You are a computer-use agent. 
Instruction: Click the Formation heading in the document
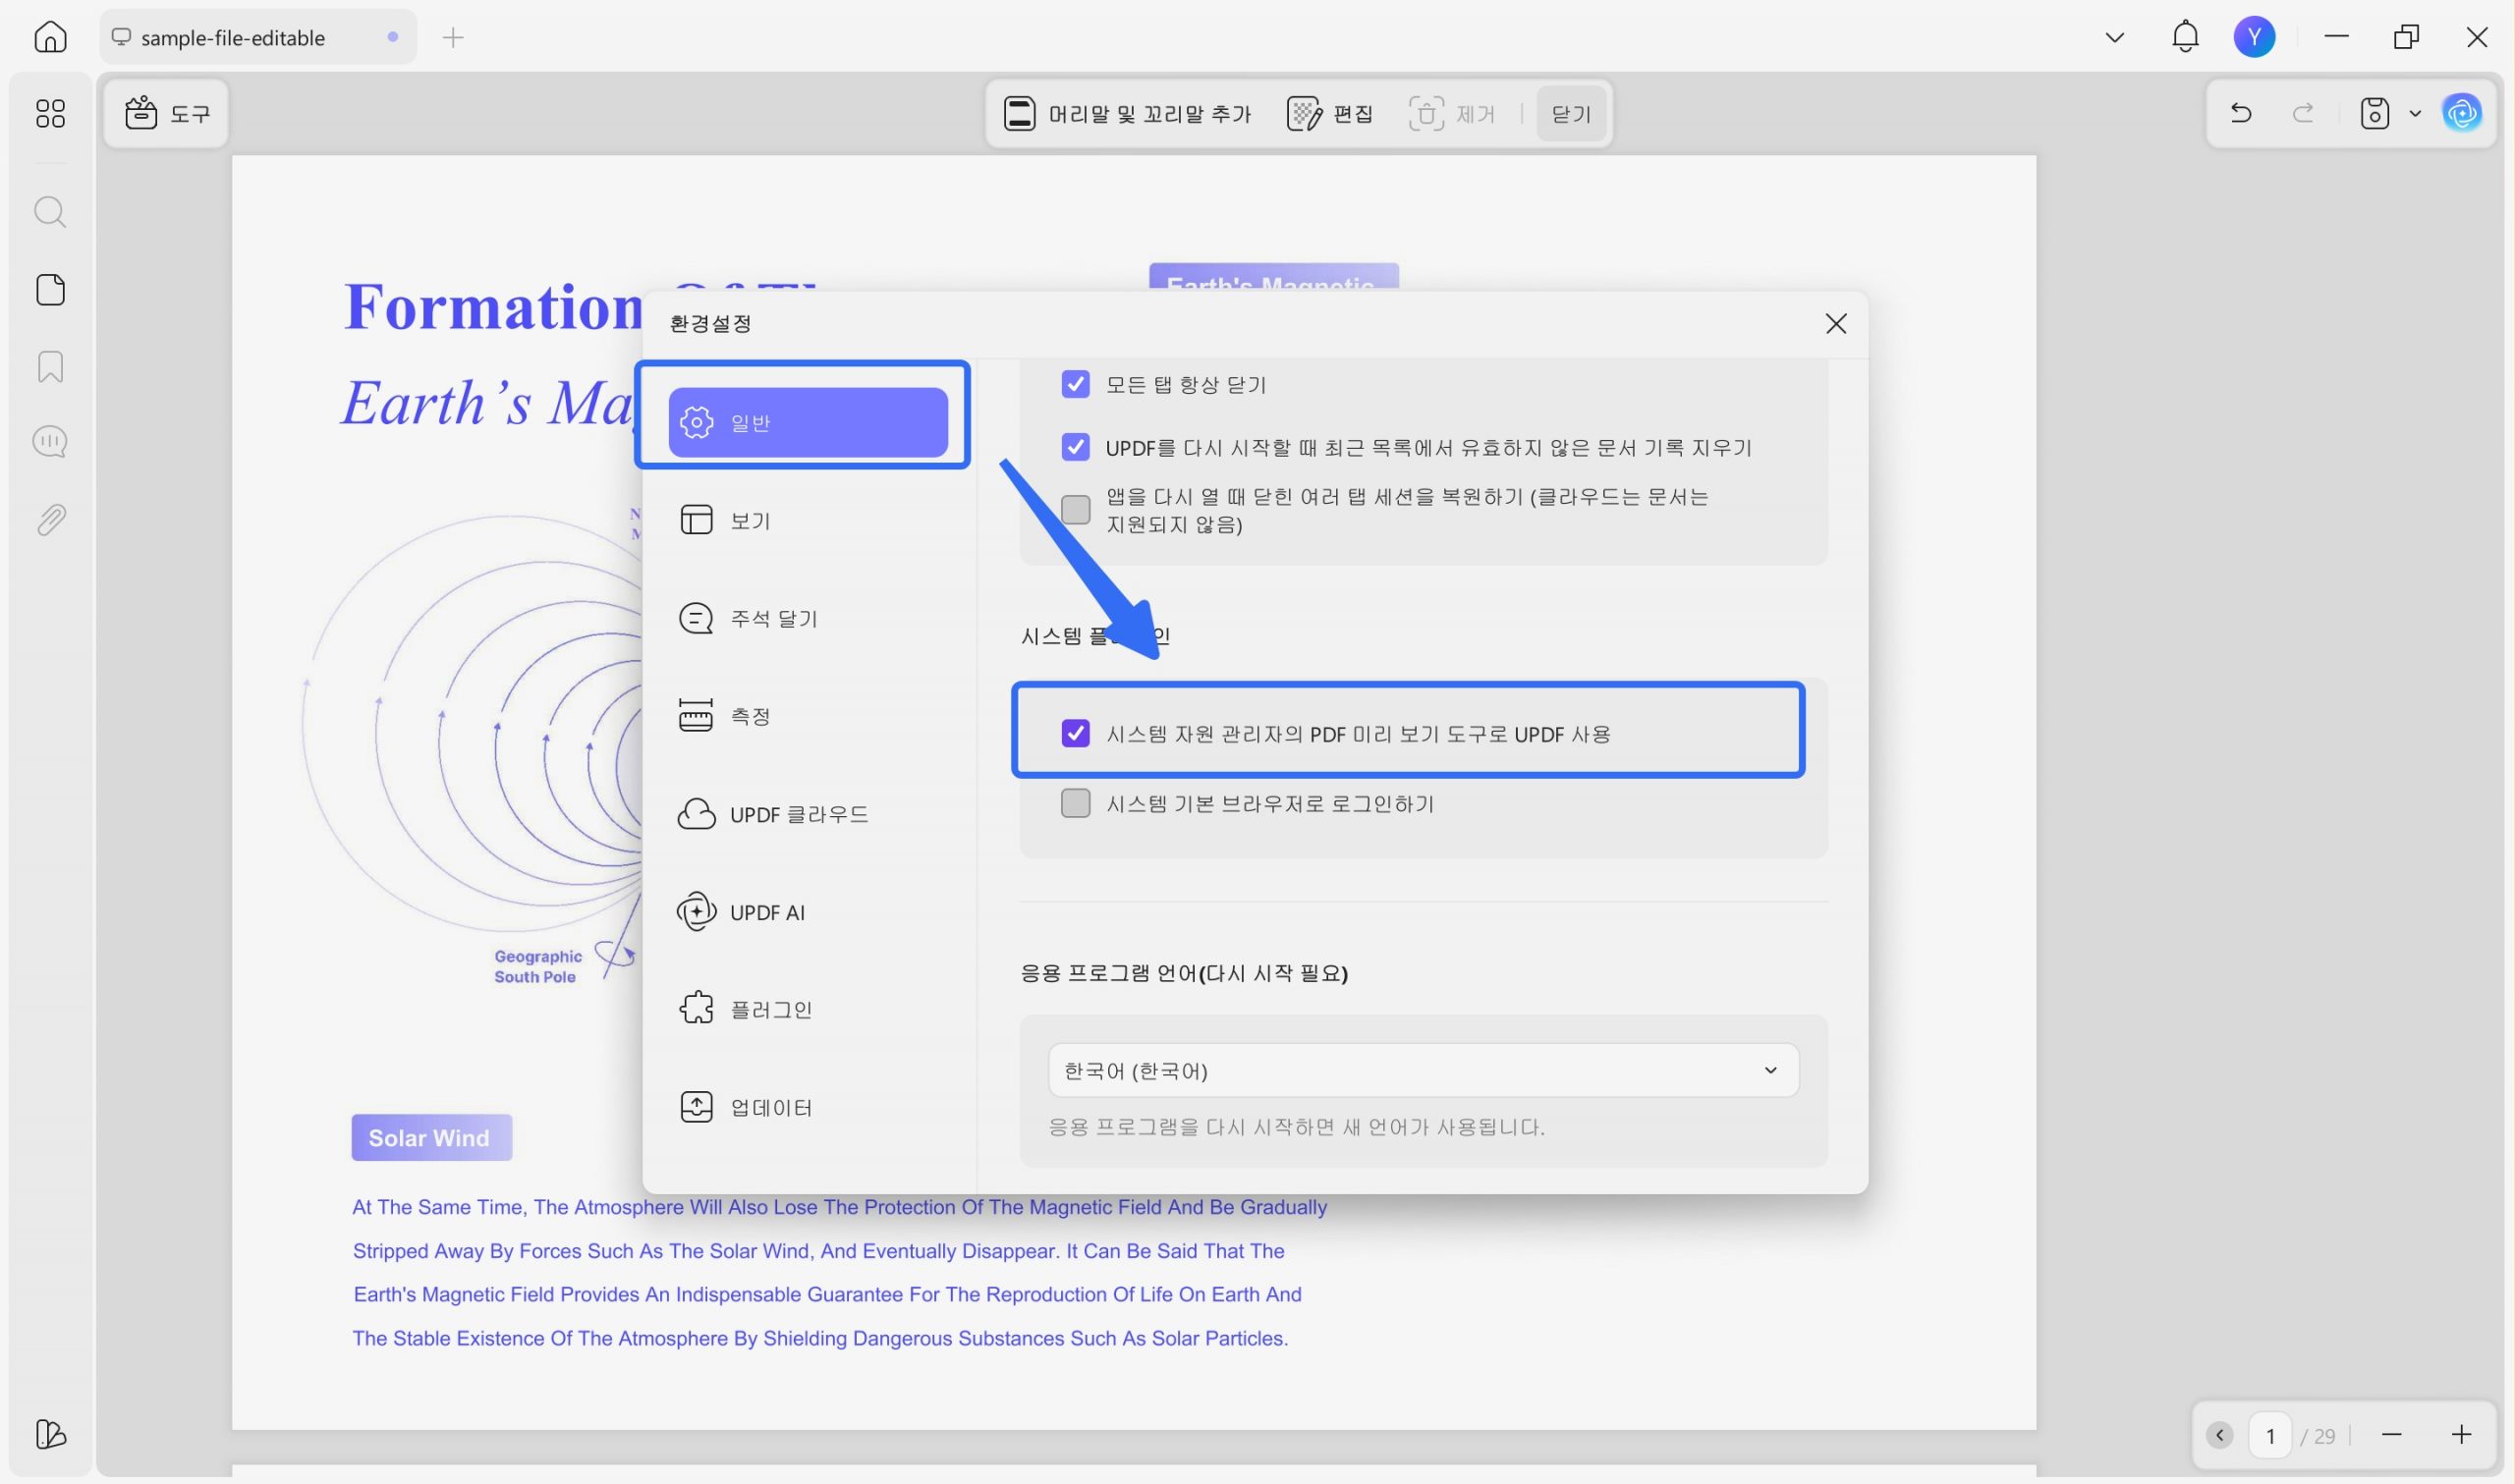pos(493,306)
